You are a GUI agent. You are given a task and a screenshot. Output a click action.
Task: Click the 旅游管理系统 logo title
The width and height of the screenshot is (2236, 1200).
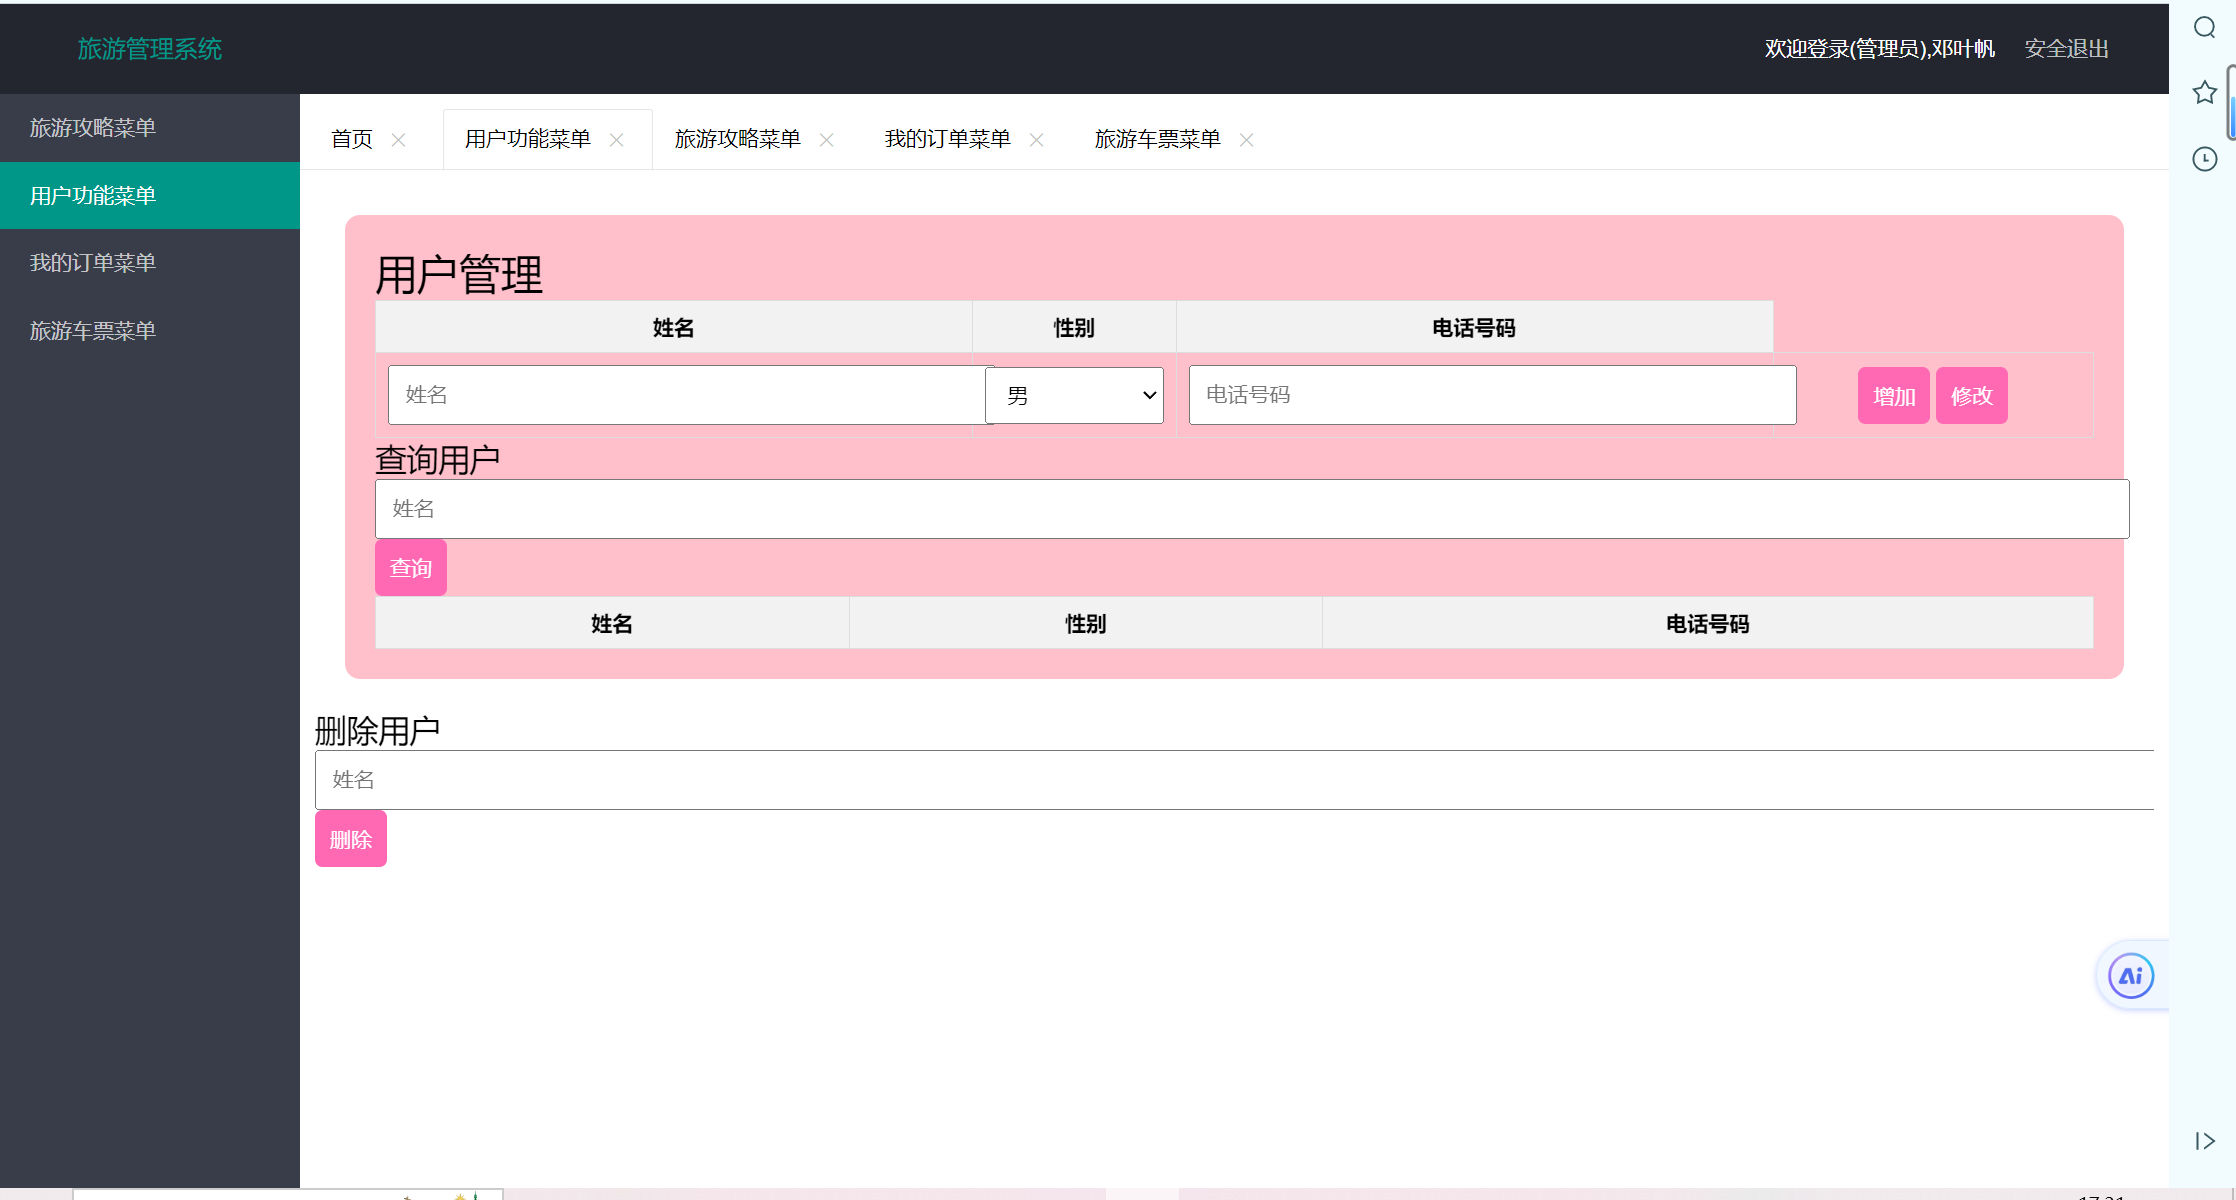coord(150,49)
